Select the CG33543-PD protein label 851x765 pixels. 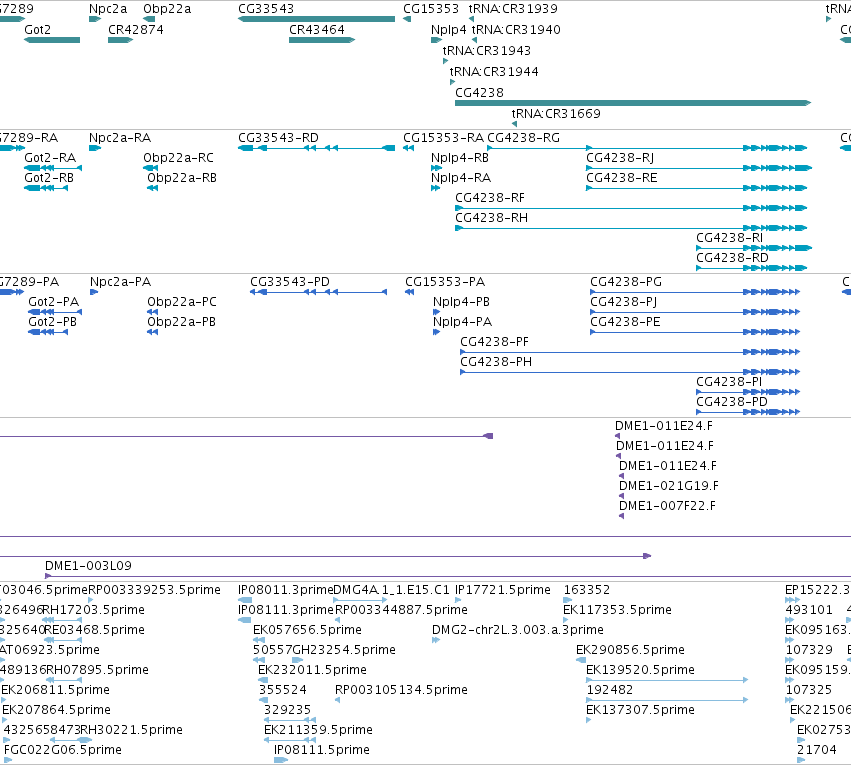point(290,282)
